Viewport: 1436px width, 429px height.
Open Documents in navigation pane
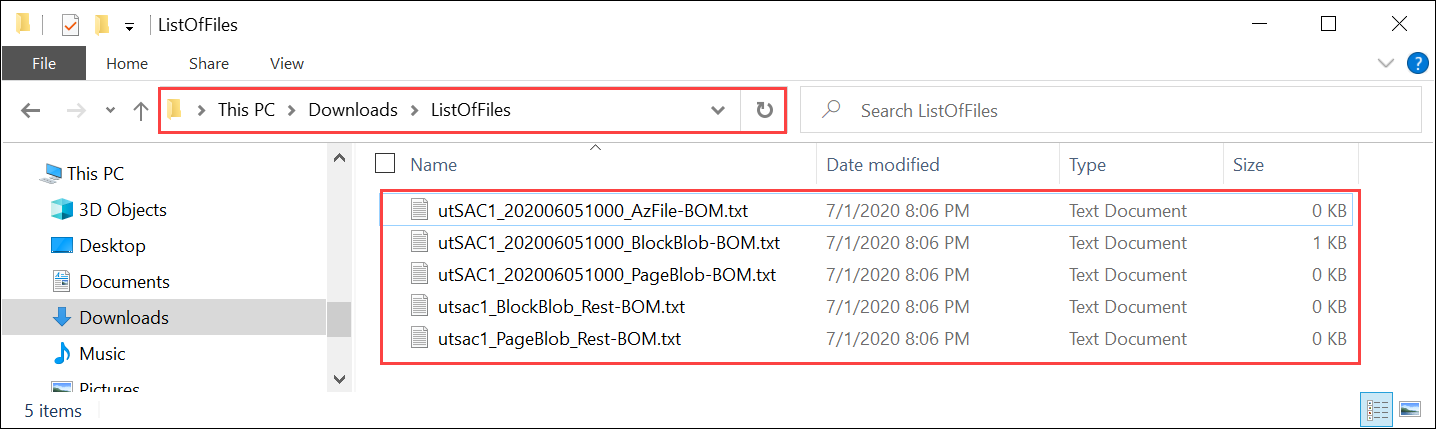coord(124,282)
